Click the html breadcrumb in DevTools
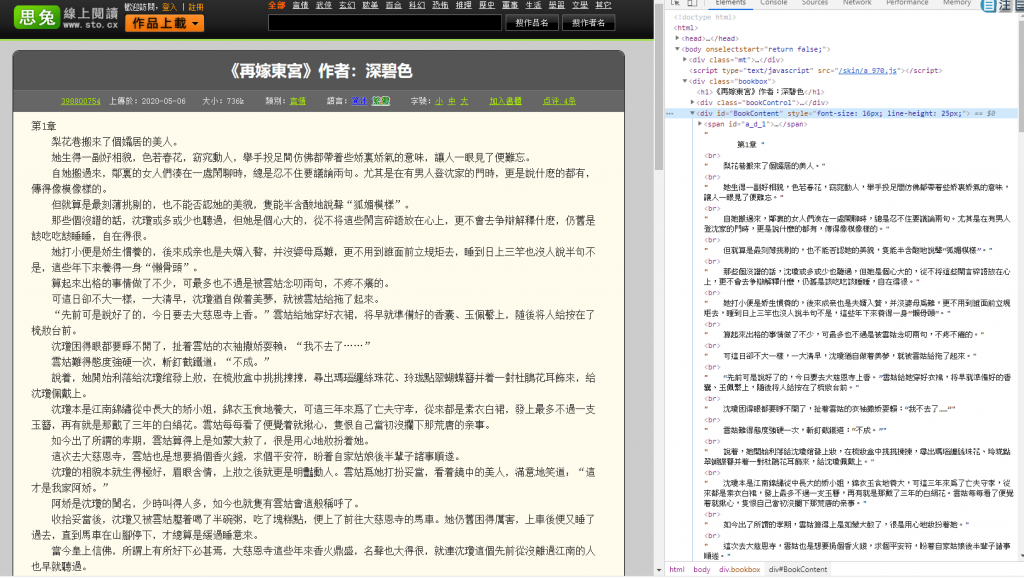1024x579 pixels. 677,570
